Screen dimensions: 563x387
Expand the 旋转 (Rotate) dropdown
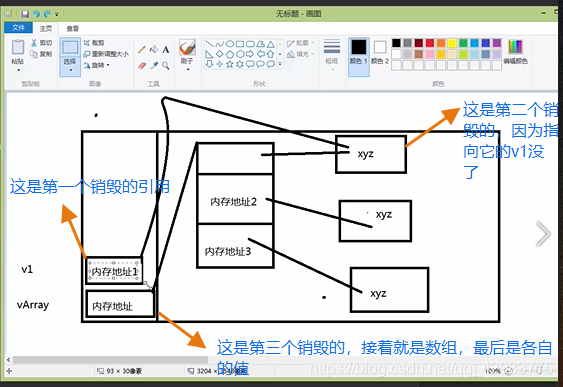(x=97, y=65)
